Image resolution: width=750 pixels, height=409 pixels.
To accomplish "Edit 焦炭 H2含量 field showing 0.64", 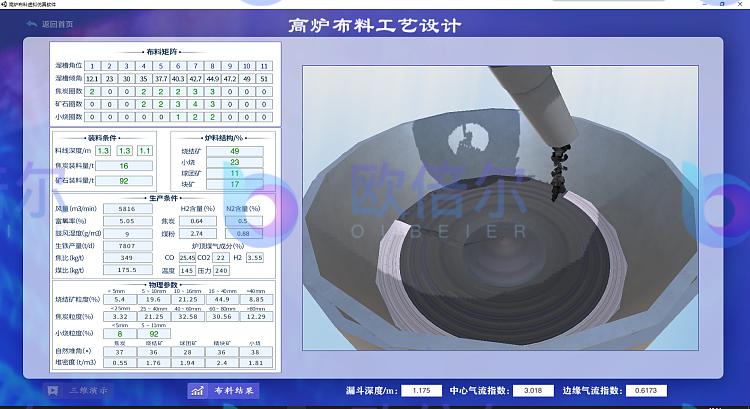I will coord(197,221).
